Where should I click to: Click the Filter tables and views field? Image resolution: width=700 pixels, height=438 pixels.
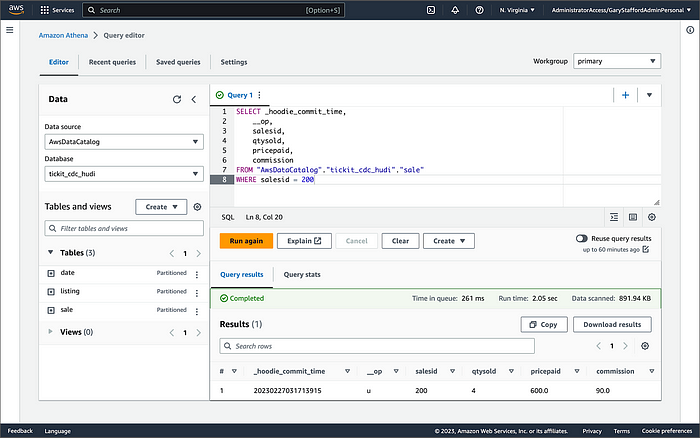coord(124,228)
